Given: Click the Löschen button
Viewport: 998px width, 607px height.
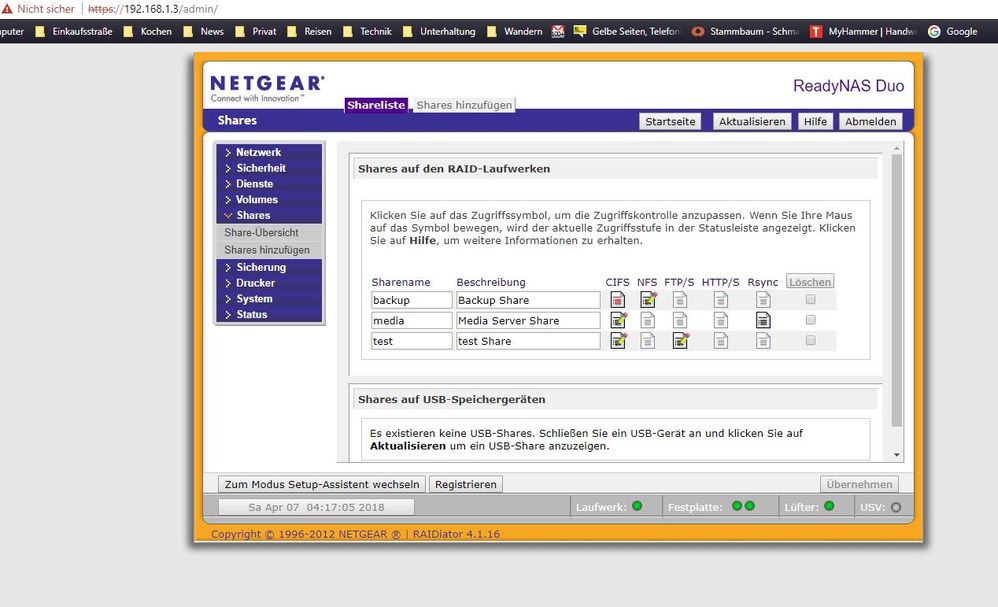Looking at the screenshot, I should click(810, 282).
